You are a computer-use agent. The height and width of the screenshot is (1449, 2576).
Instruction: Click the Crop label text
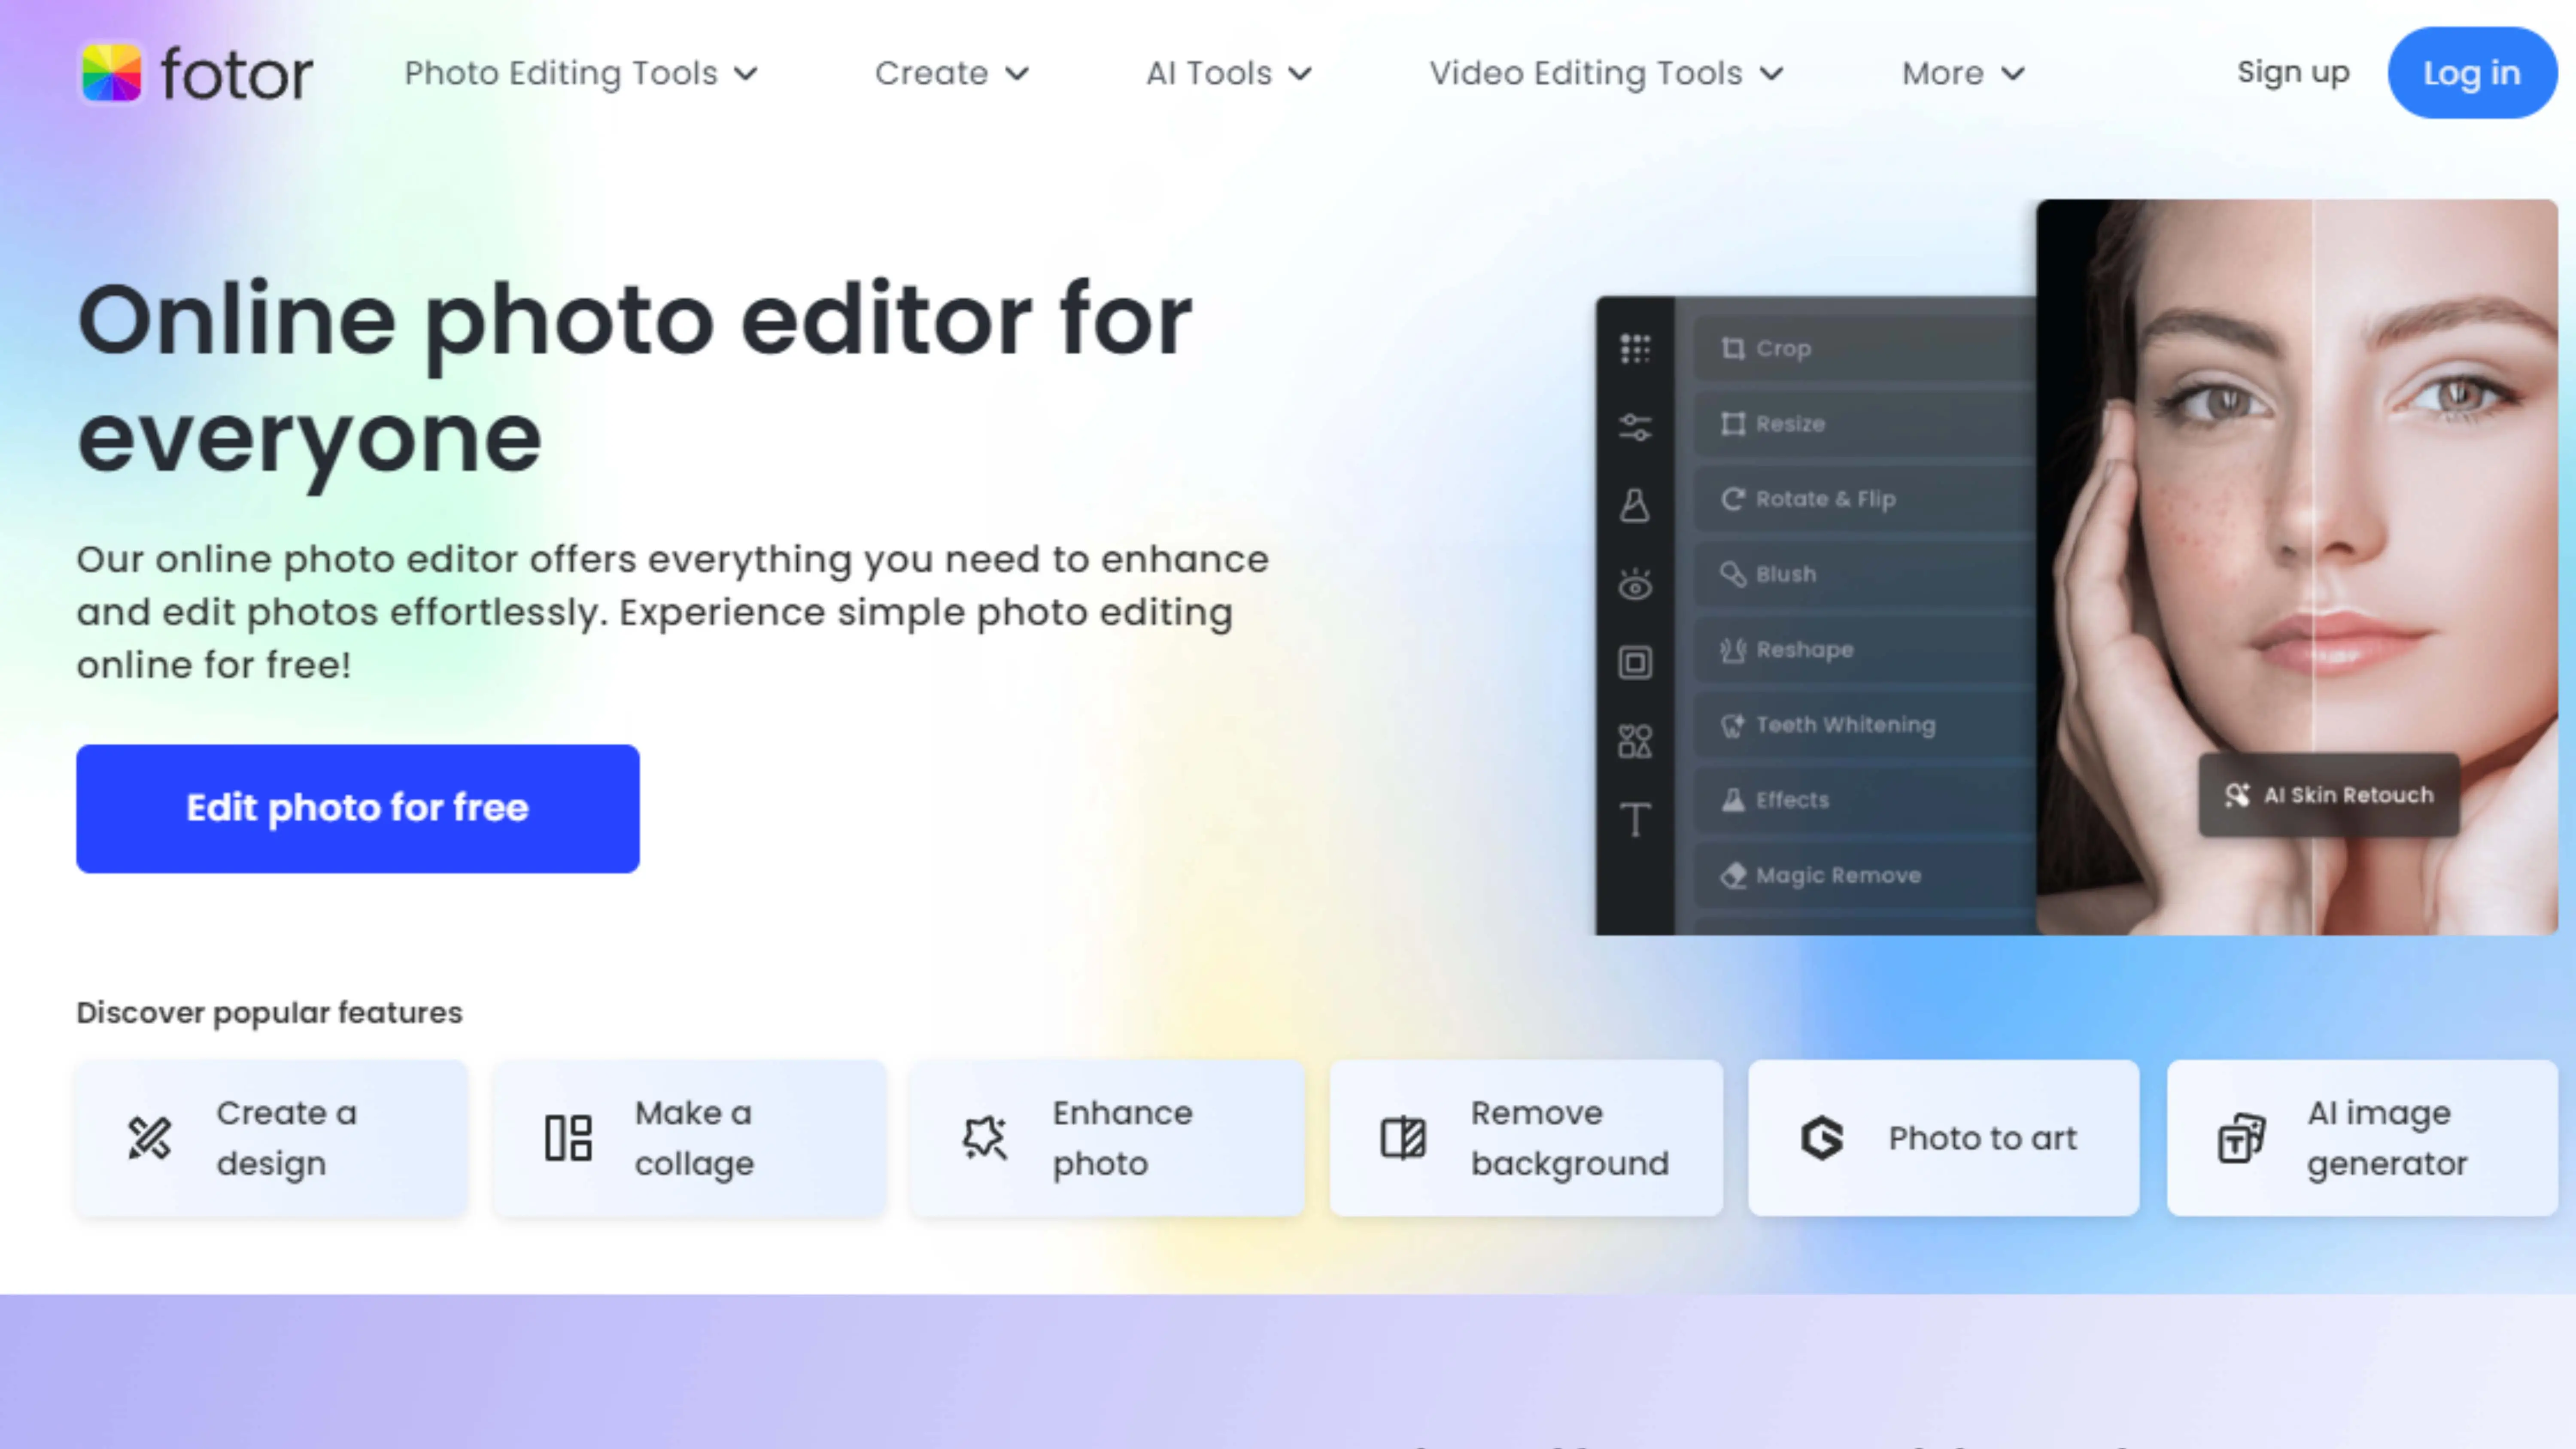pos(1784,349)
